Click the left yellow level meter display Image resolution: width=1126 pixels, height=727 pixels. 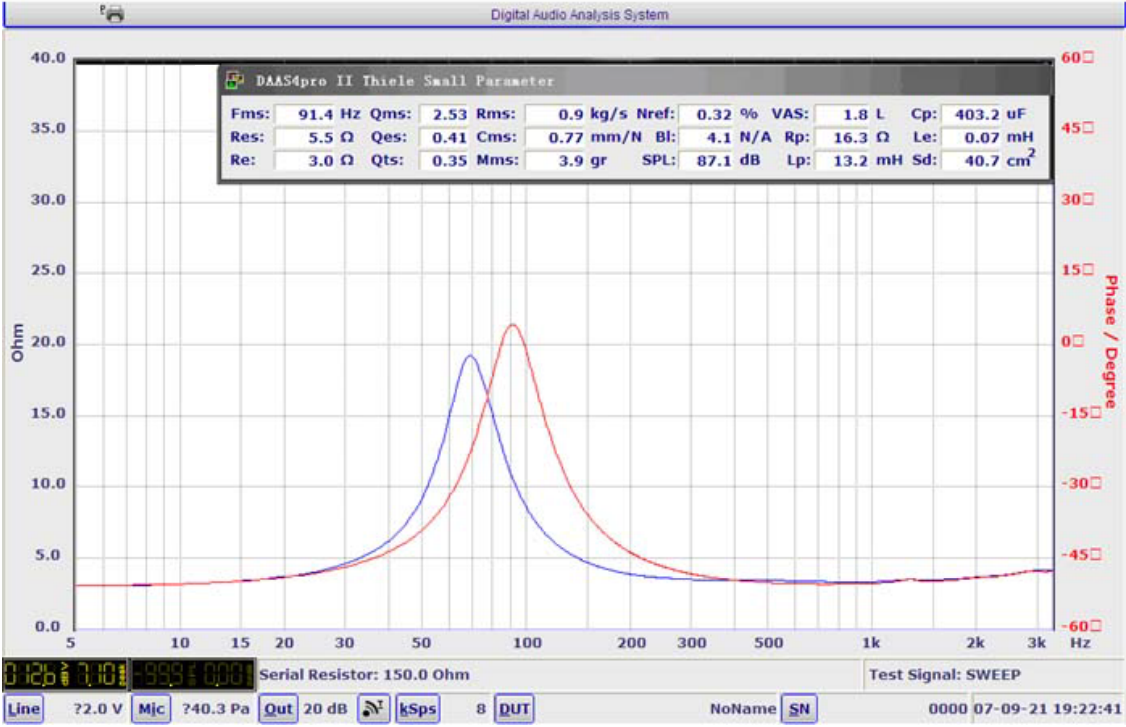[65, 675]
